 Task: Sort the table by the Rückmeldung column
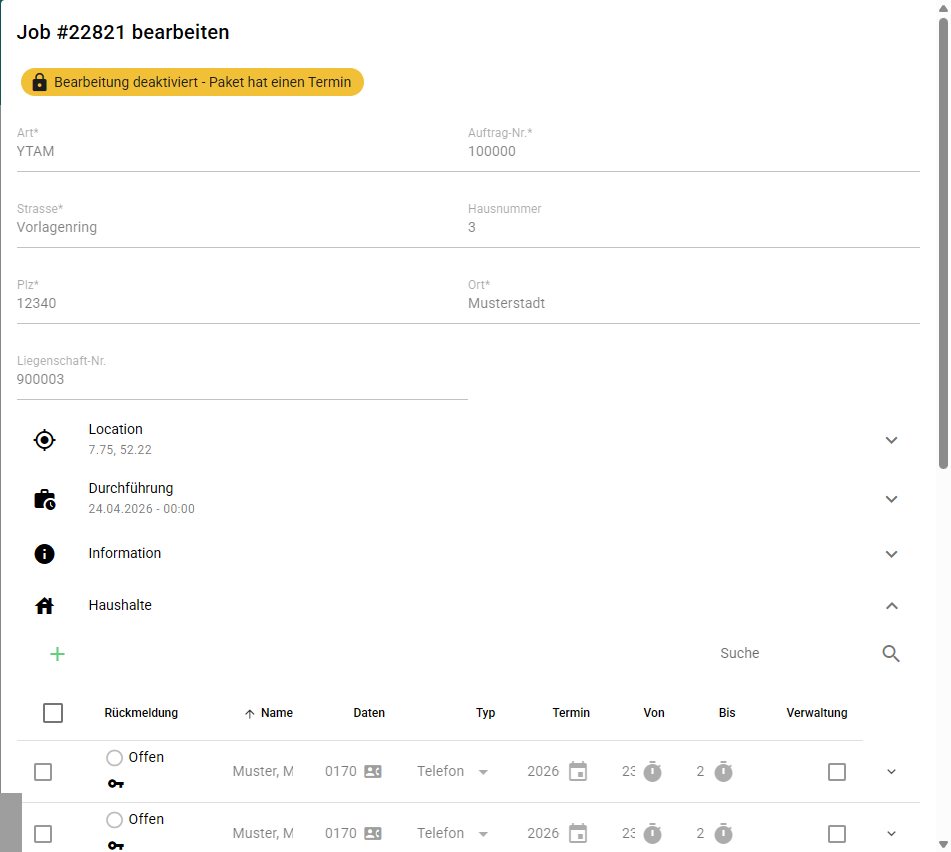point(141,713)
